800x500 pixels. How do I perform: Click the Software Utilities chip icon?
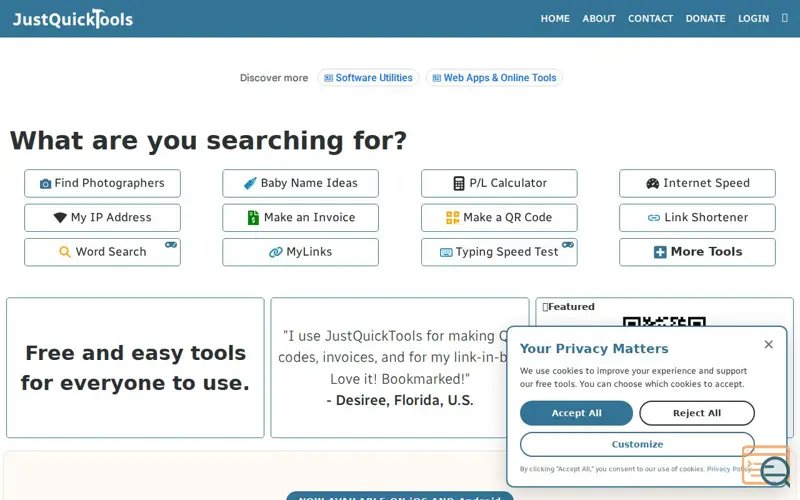(329, 78)
